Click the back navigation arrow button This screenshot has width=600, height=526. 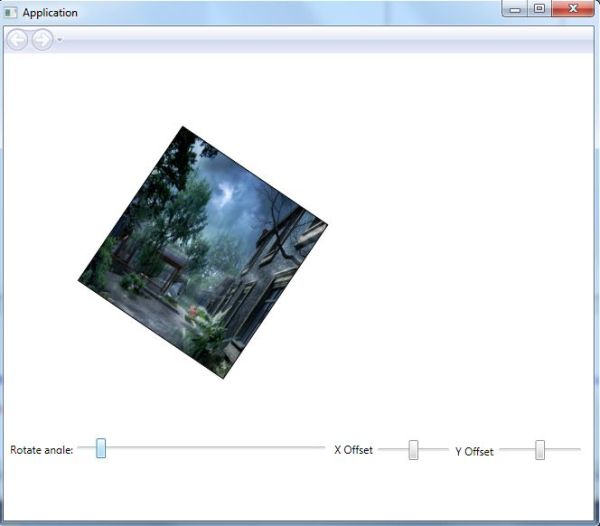[x=17, y=39]
